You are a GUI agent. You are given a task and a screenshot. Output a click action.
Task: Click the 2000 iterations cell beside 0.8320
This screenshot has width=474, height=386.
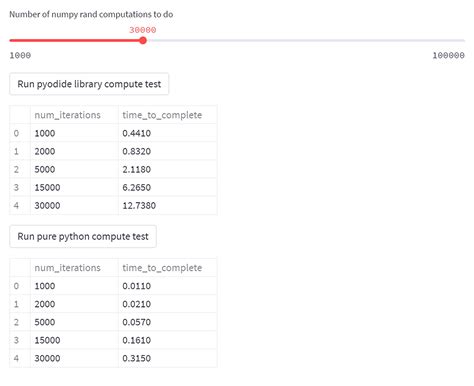(74, 151)
